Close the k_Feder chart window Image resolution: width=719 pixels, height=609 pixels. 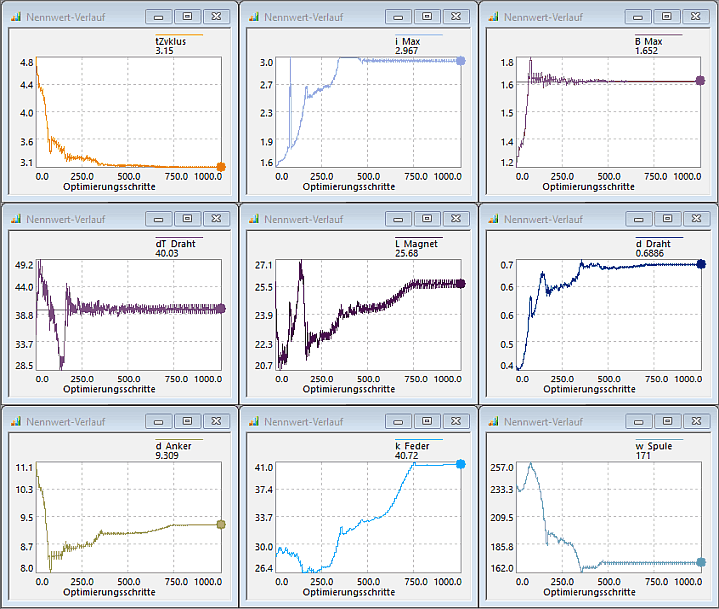(455, 420)
